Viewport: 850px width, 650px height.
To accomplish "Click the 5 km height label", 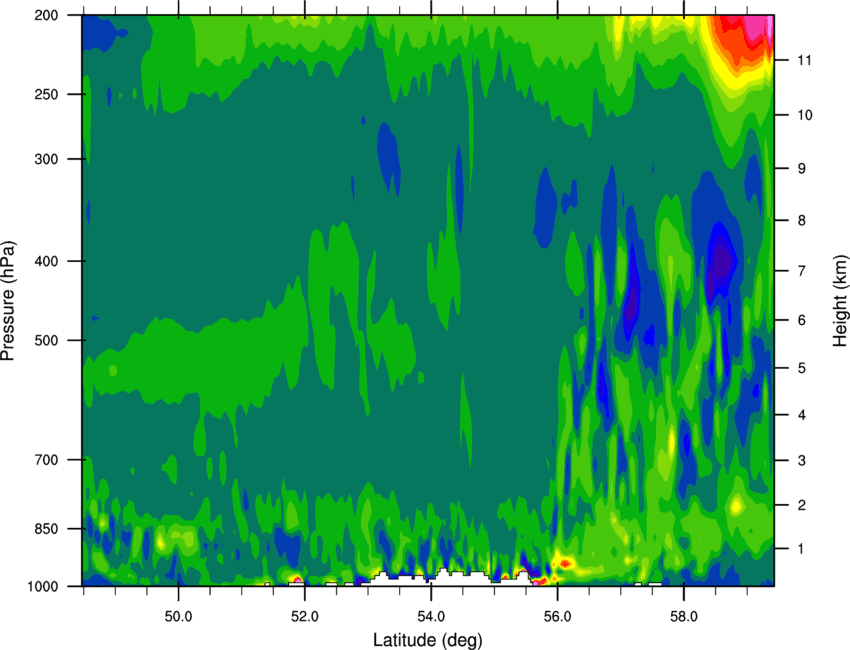I will [x=802, y=368].
